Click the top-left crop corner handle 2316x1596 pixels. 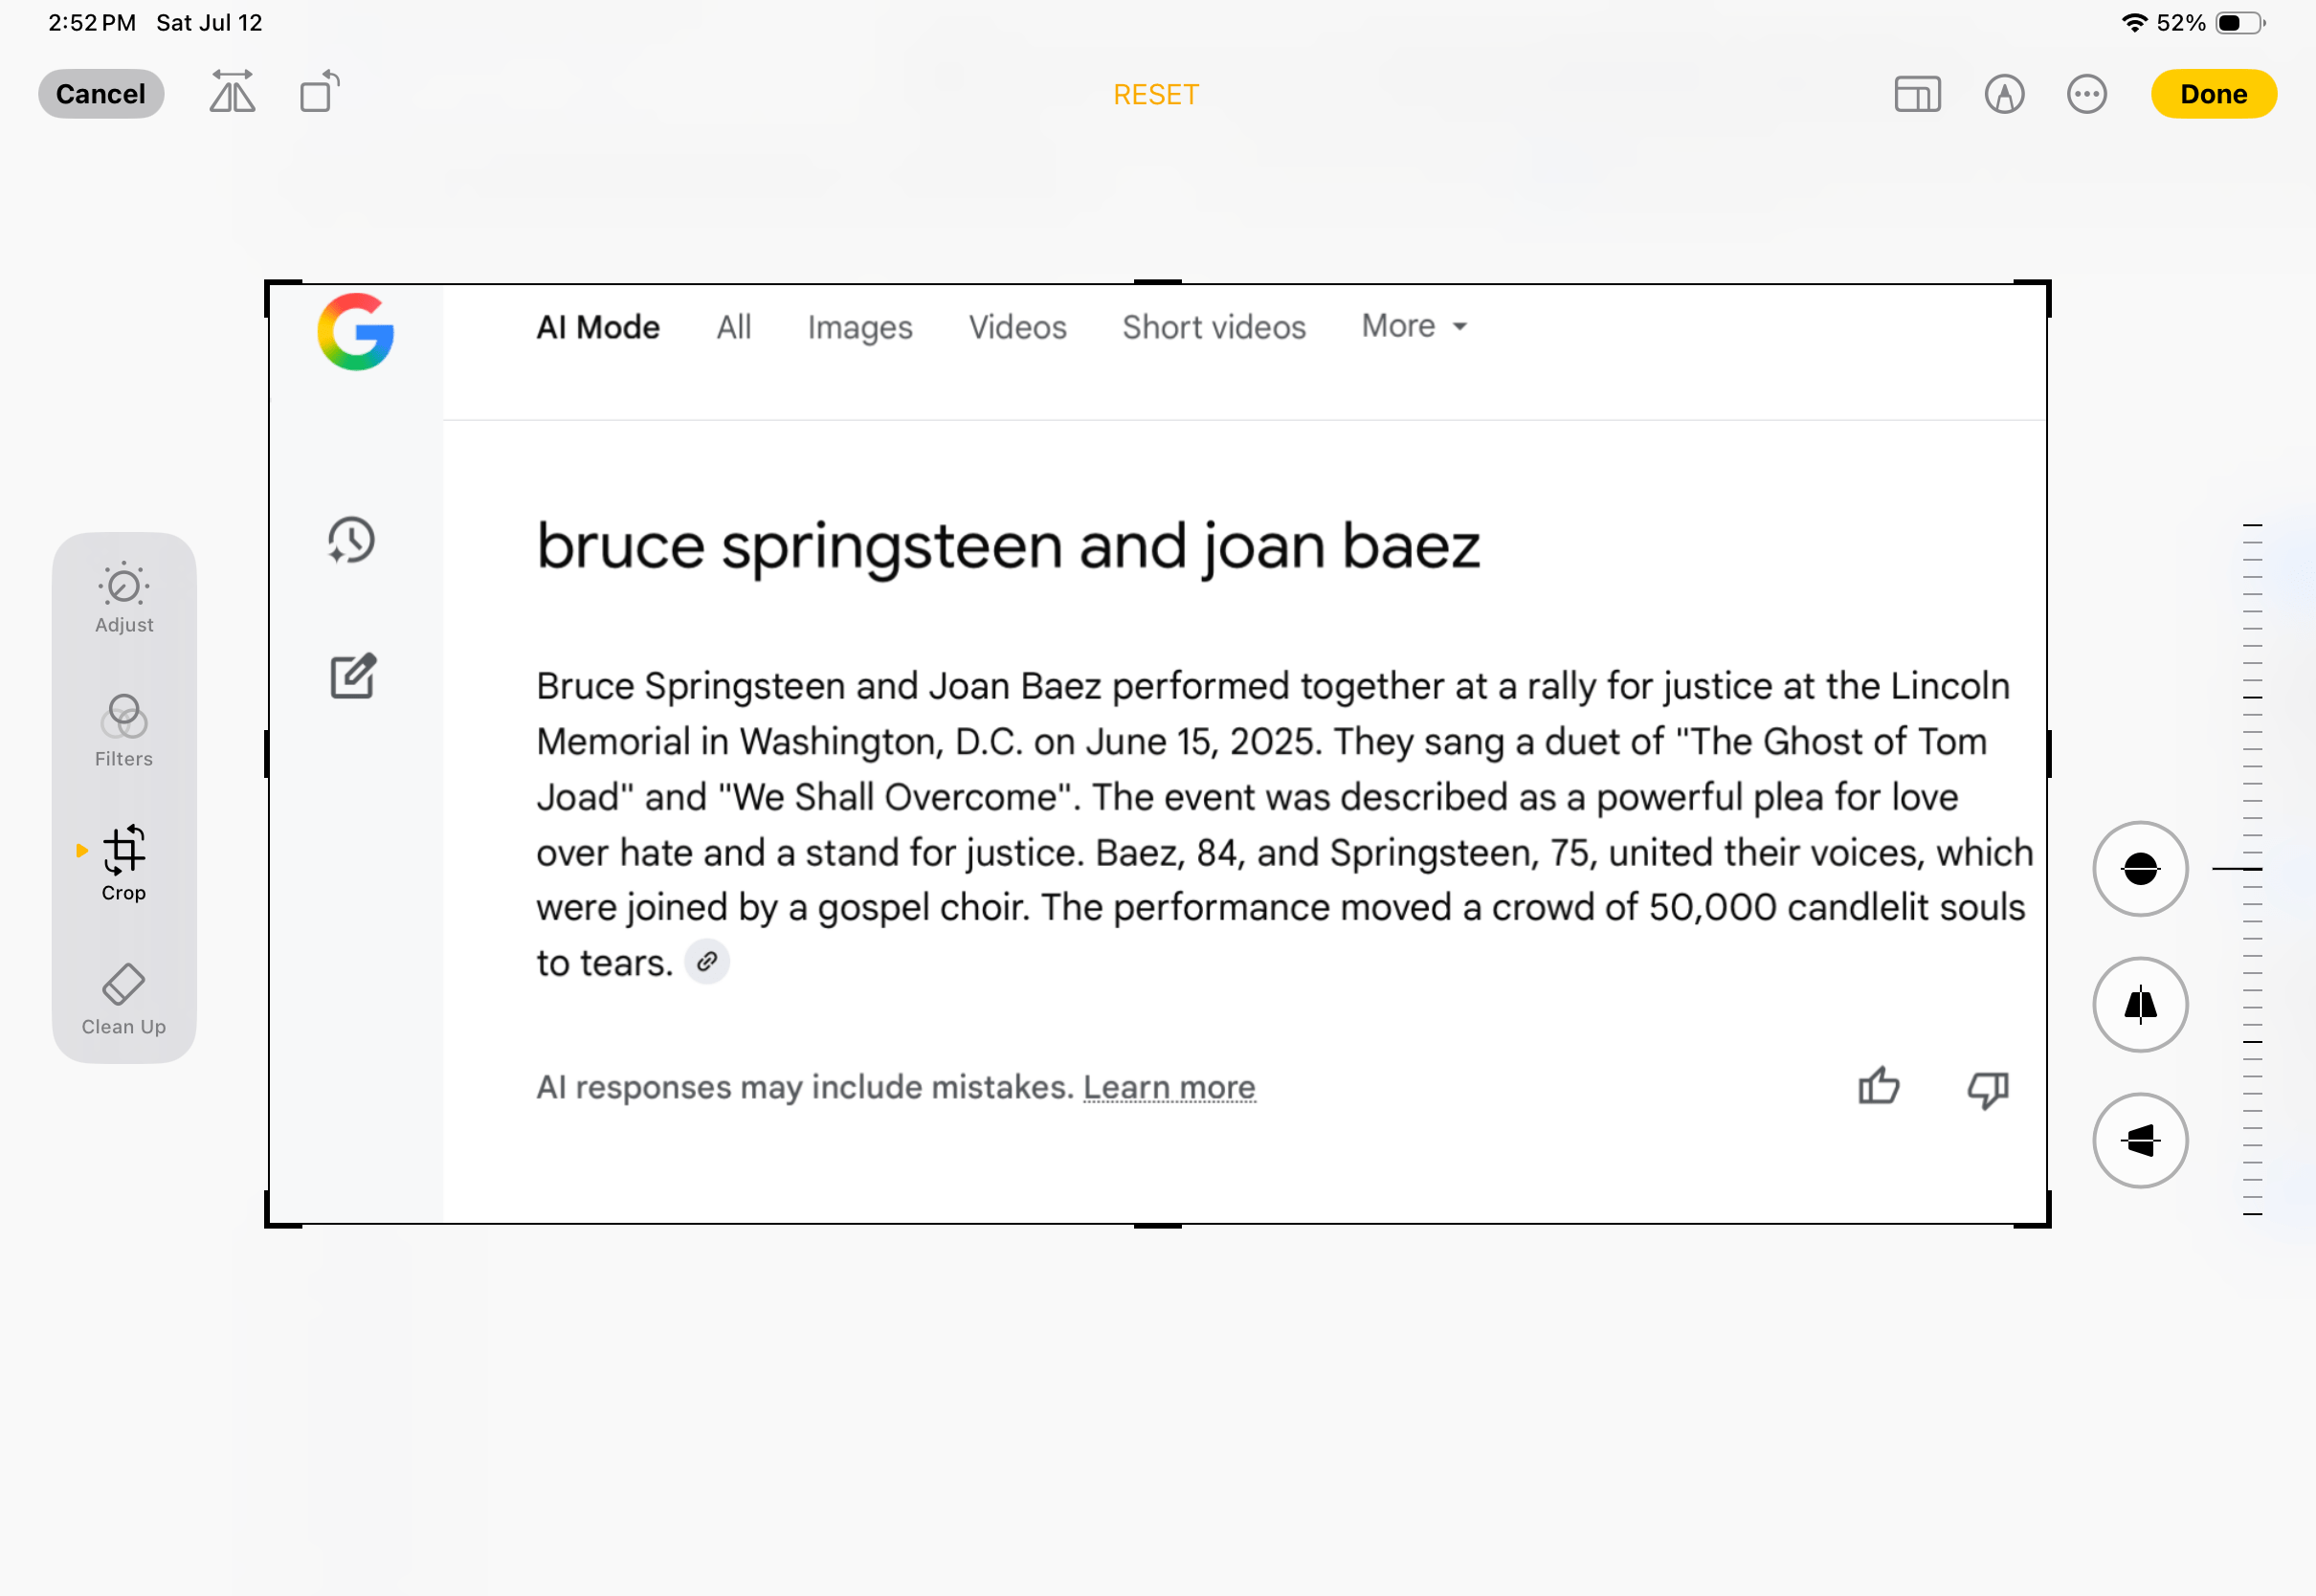(270, 286)
